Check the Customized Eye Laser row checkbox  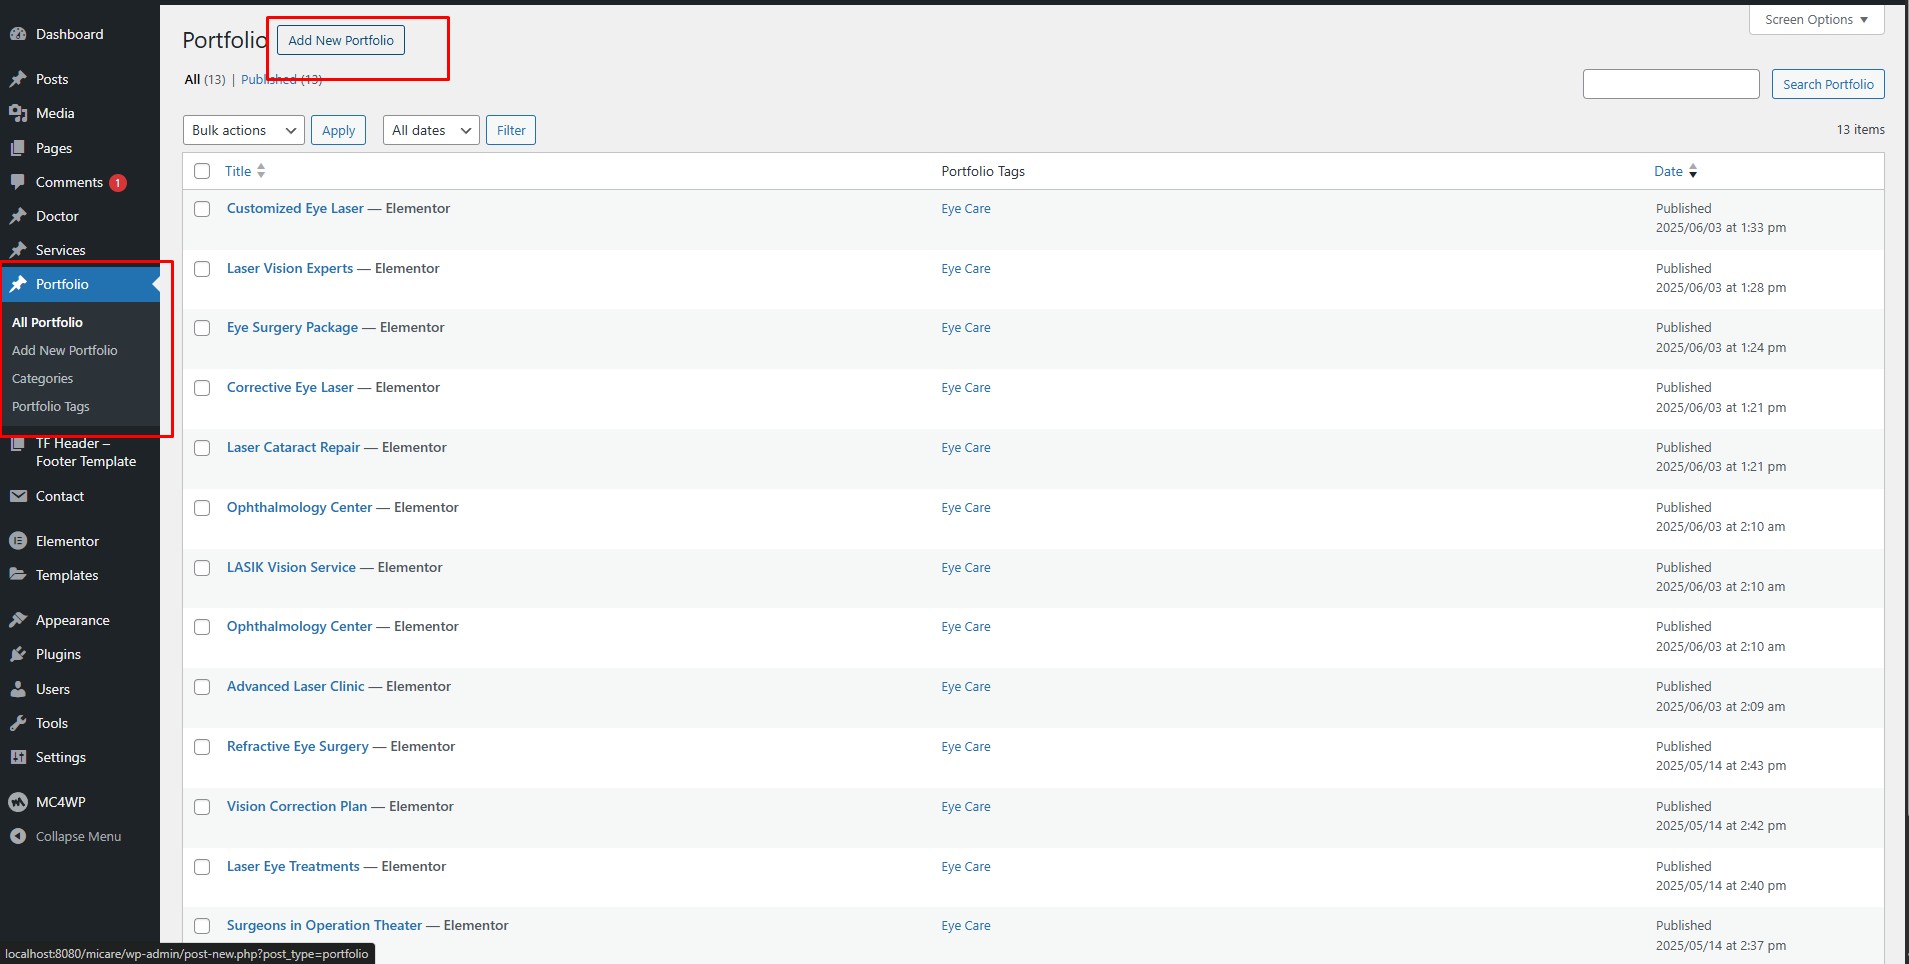(202, 209)
